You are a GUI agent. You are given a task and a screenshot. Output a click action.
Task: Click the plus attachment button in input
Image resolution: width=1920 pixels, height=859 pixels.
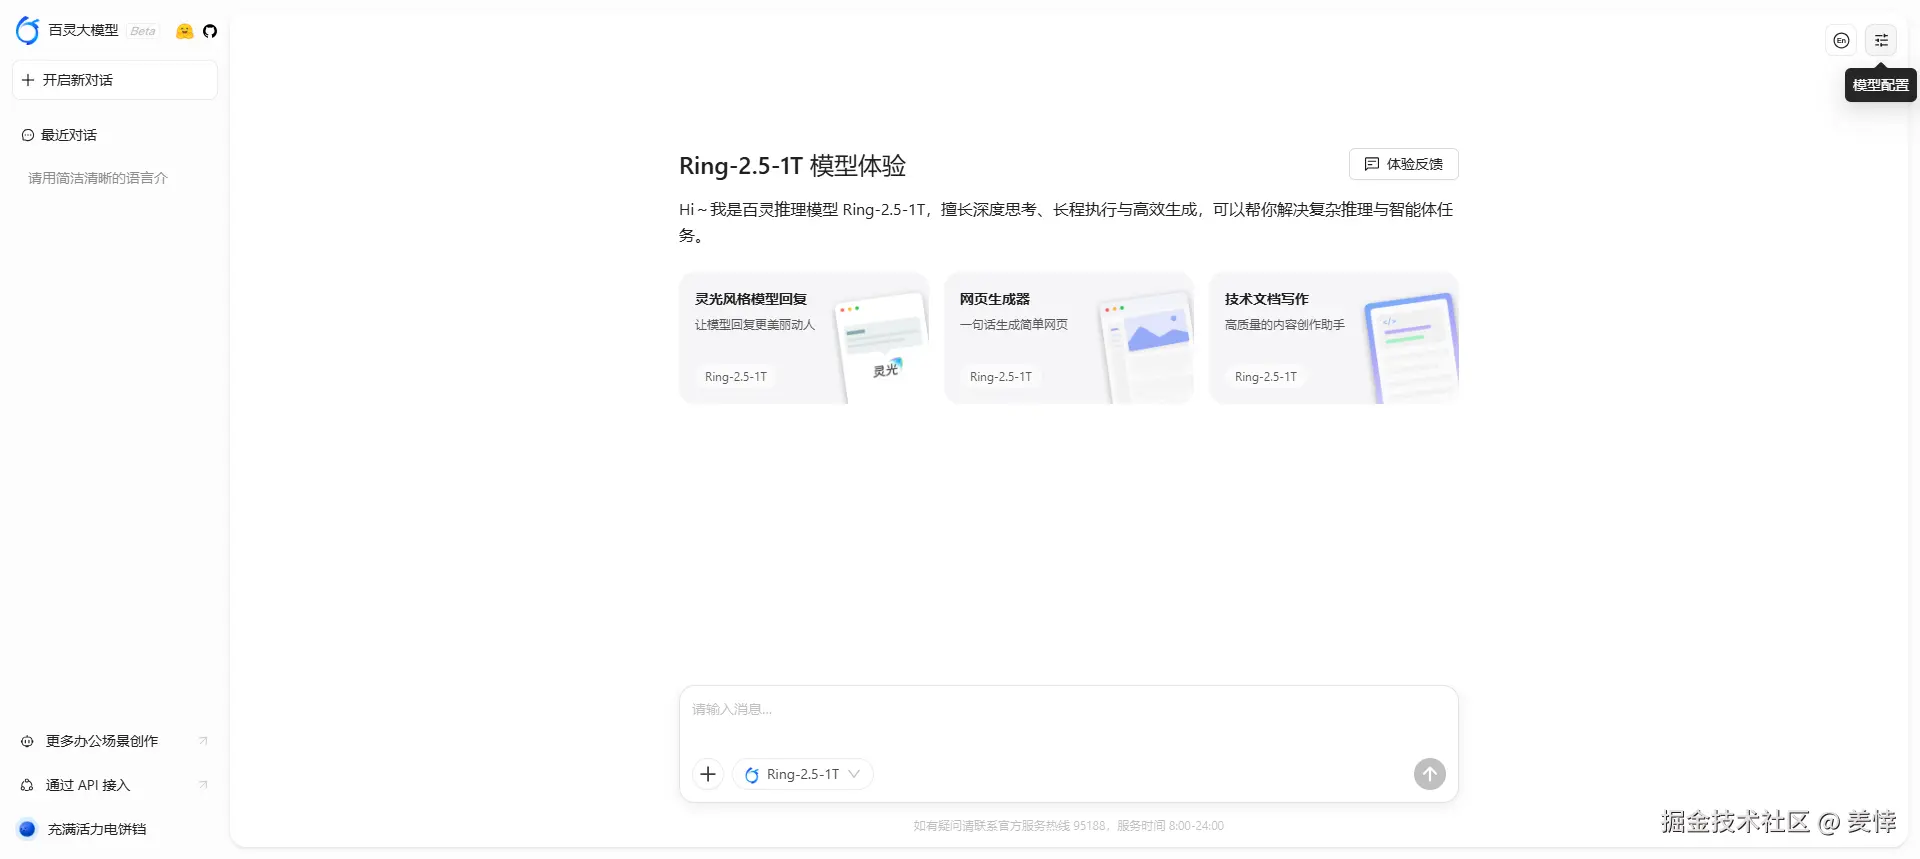(708, 774)
